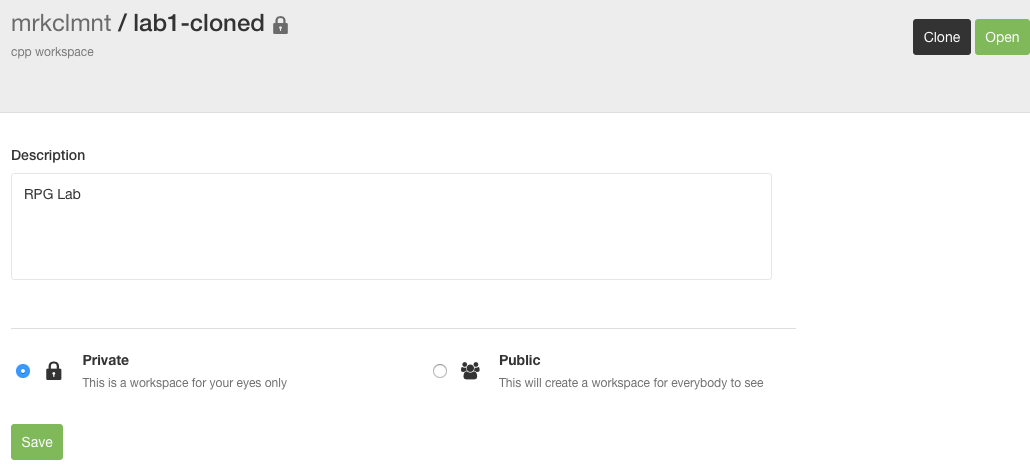
Task: Clone this workspace with the Clone button
Action: click(x=941, y=37)
